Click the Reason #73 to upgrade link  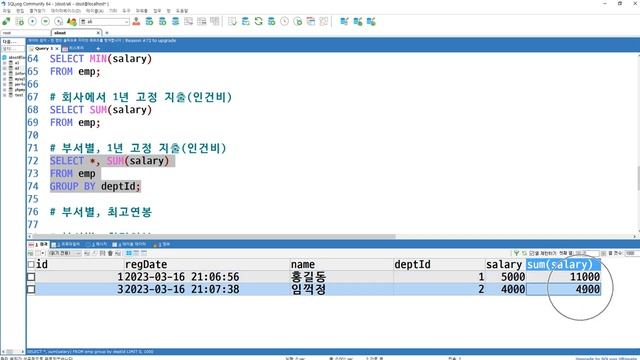point(151,41)
